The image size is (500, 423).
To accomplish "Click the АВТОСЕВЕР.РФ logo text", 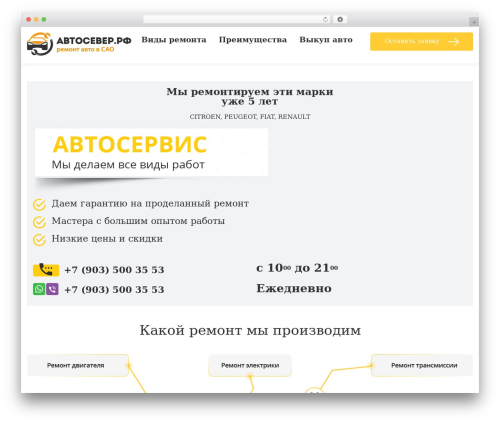I will point(94,41).
